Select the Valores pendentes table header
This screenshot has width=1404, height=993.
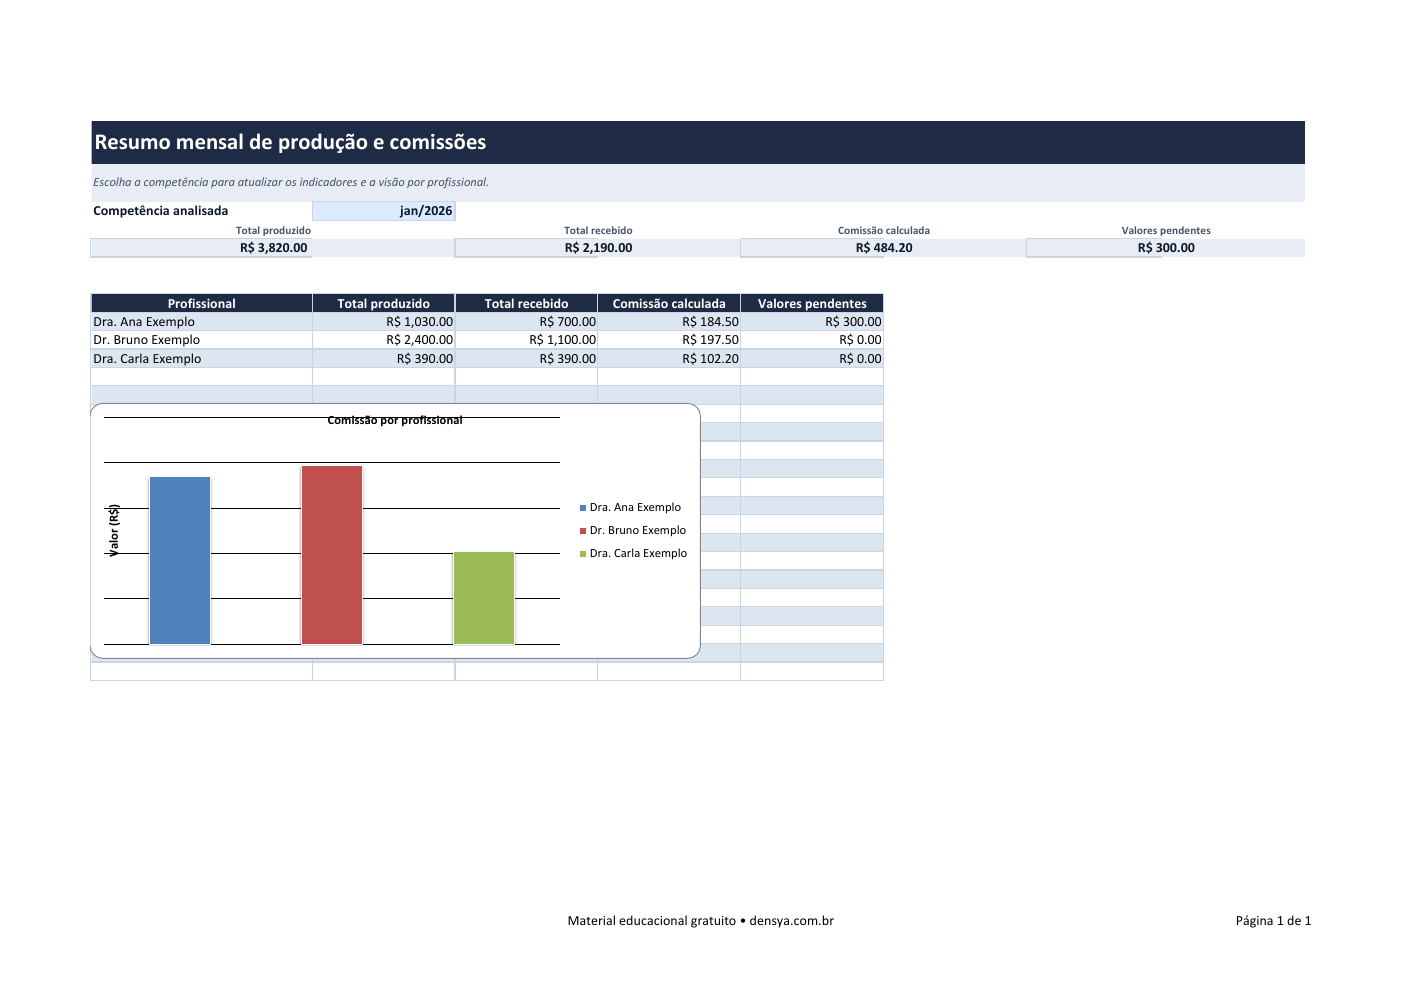point(812,303)
